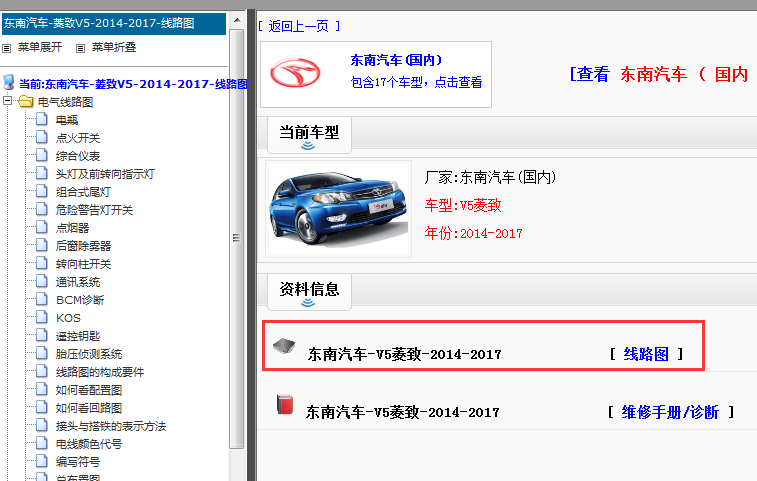
Task: Select the 当前:东南汽车-菱致V5 root node
Action: click(133, 84)
